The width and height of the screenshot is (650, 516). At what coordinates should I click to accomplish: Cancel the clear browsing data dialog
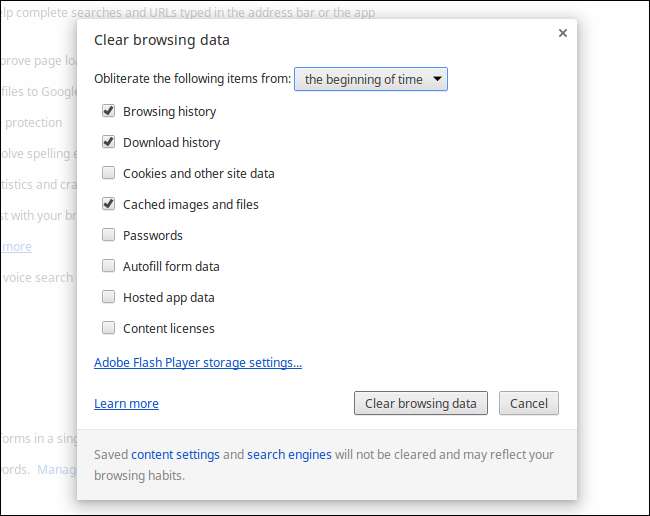528,403
